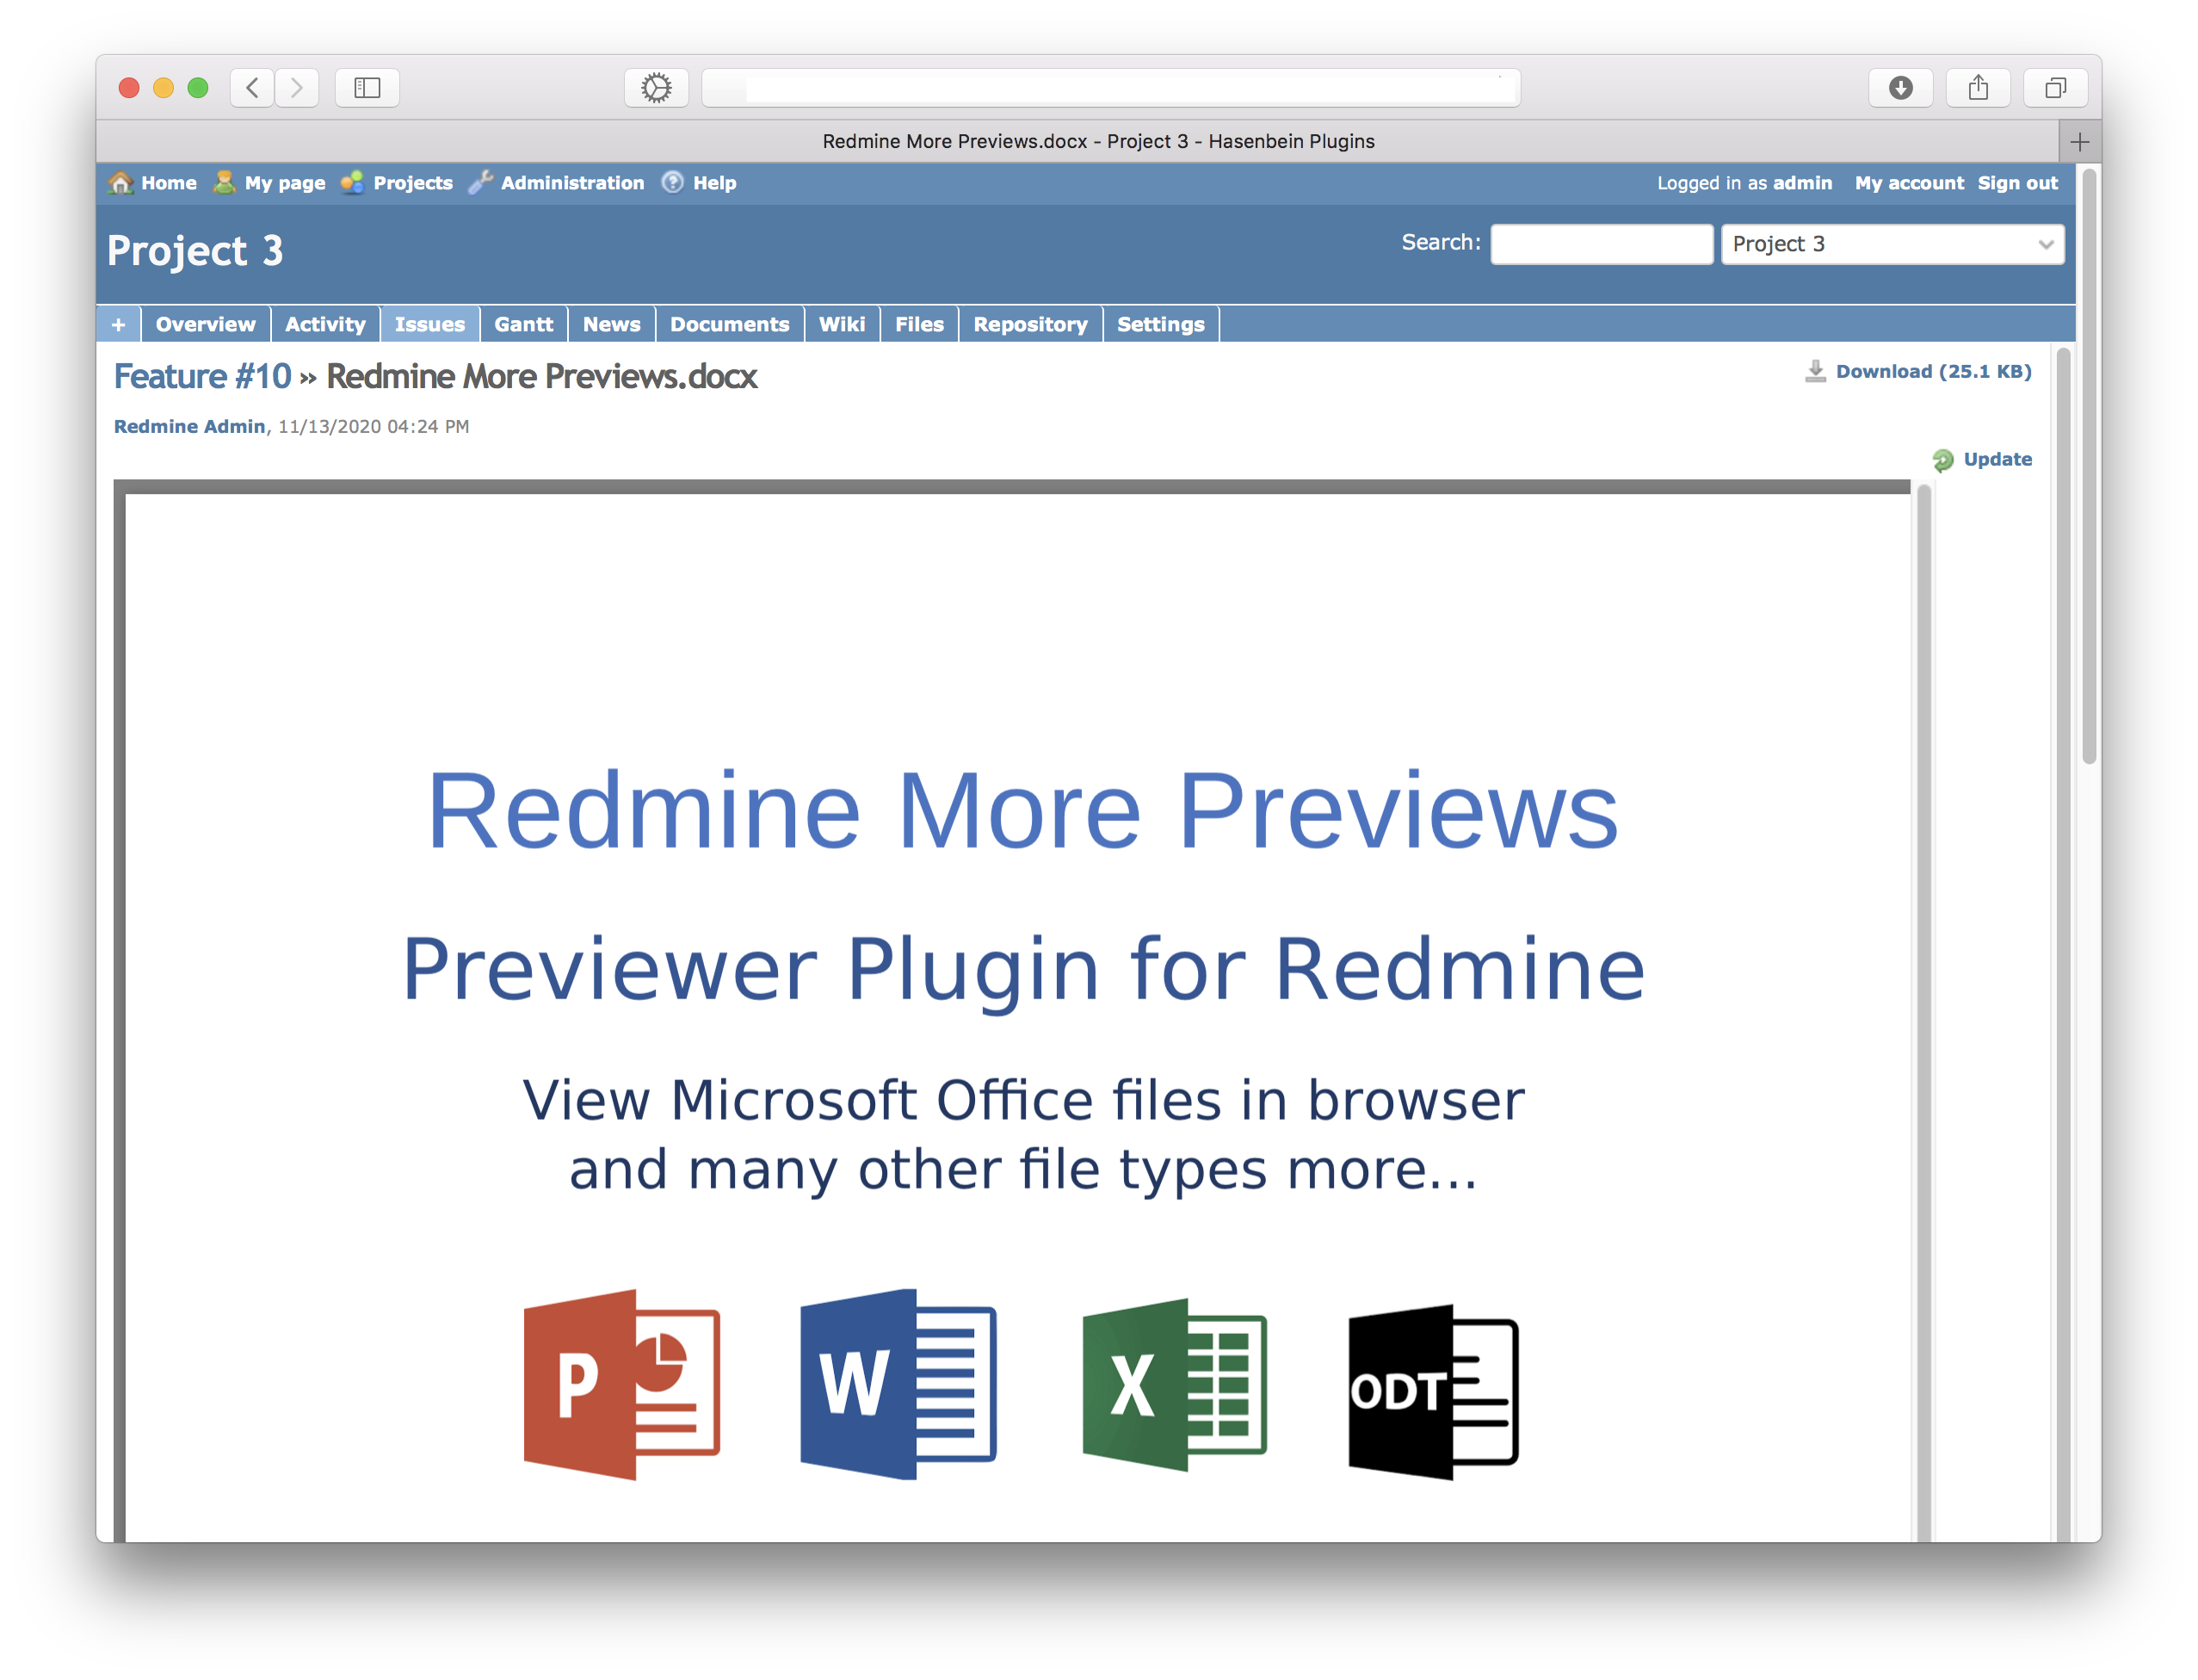Click the Excel icon in preview
2198x1680 pixels.
click(1175, 1385)
